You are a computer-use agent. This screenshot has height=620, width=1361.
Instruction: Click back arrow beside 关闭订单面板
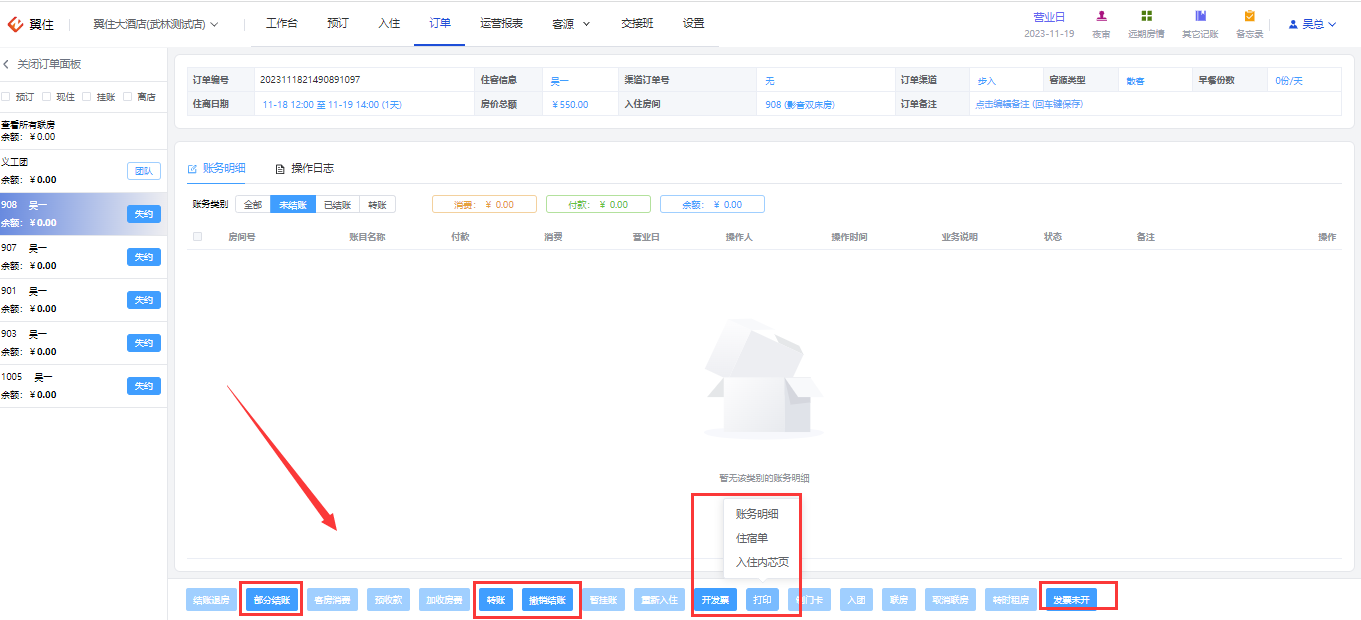click(x=6, y=64)
